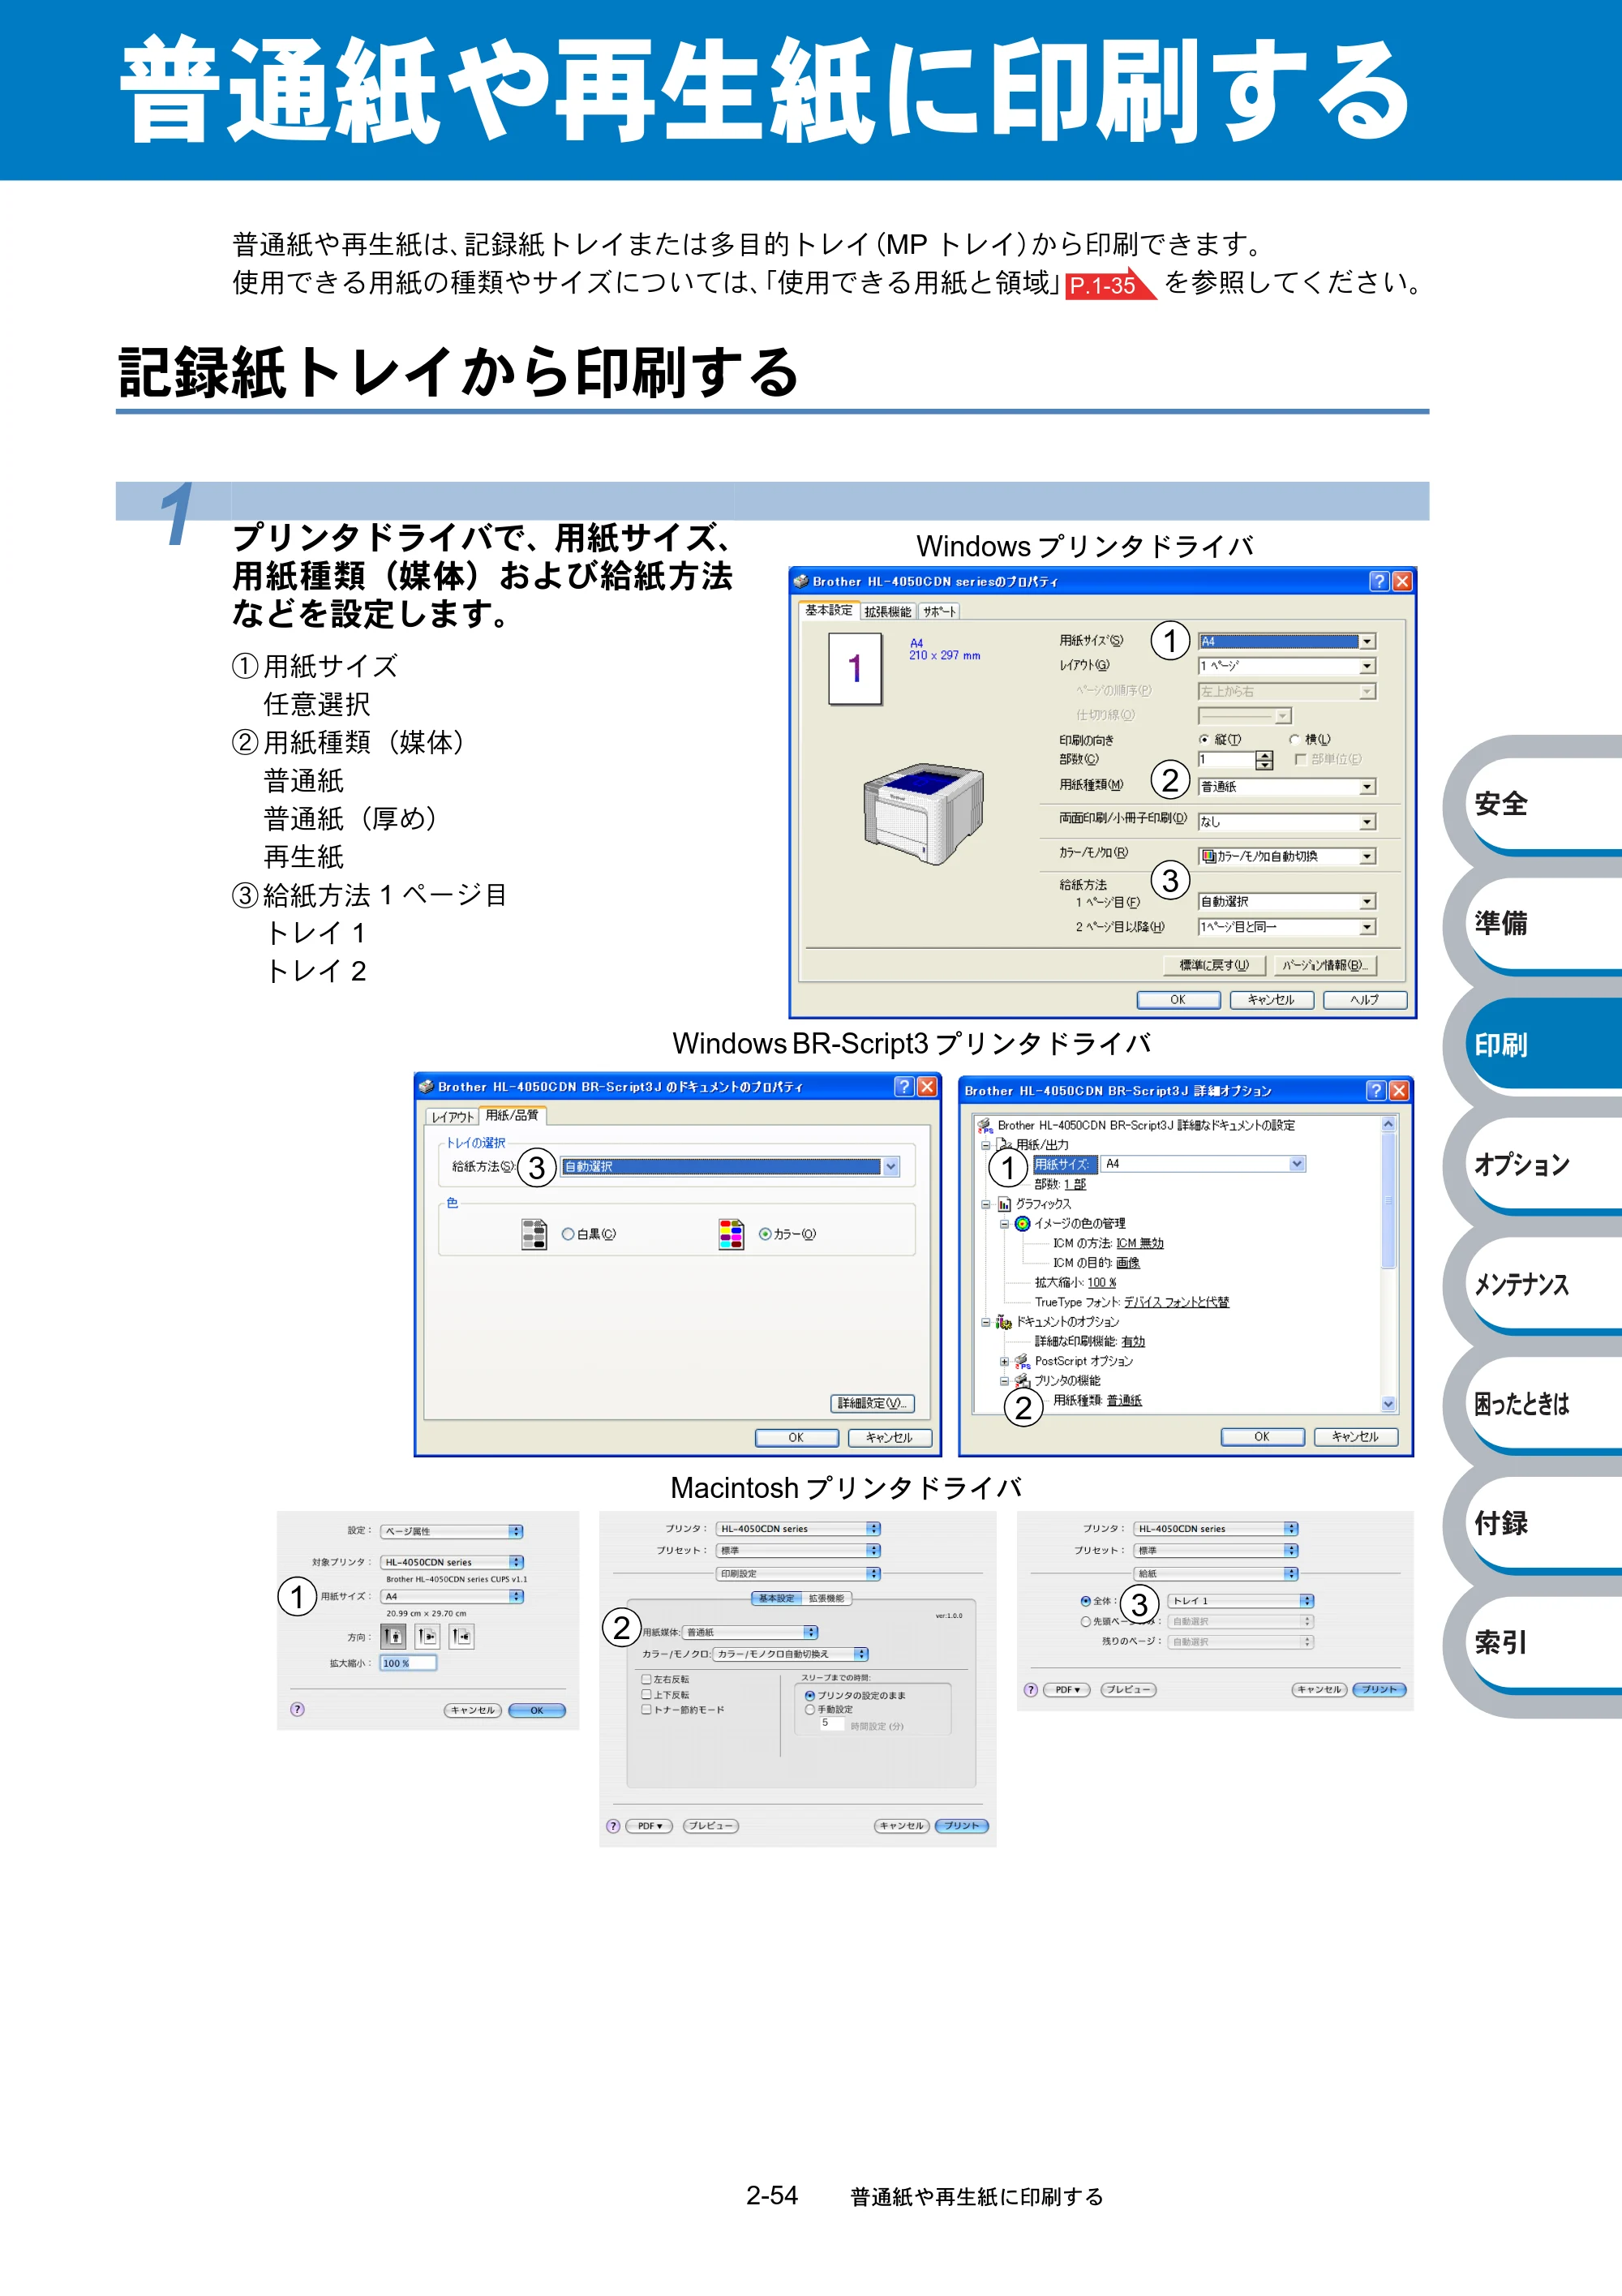Enable トナー節約モード checkbox
1622x2296 pixels.
click(646, 1709)
